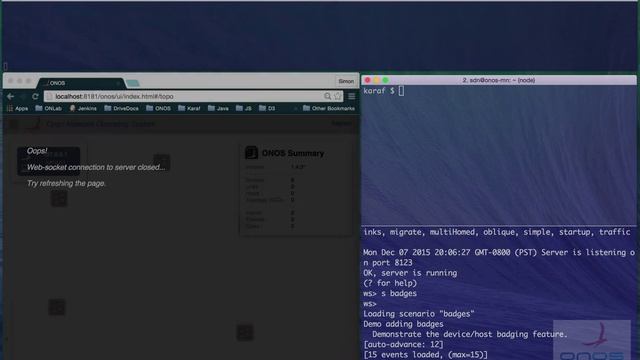
Task: Click the ONOS Summary panel icon
Action: 251,153
